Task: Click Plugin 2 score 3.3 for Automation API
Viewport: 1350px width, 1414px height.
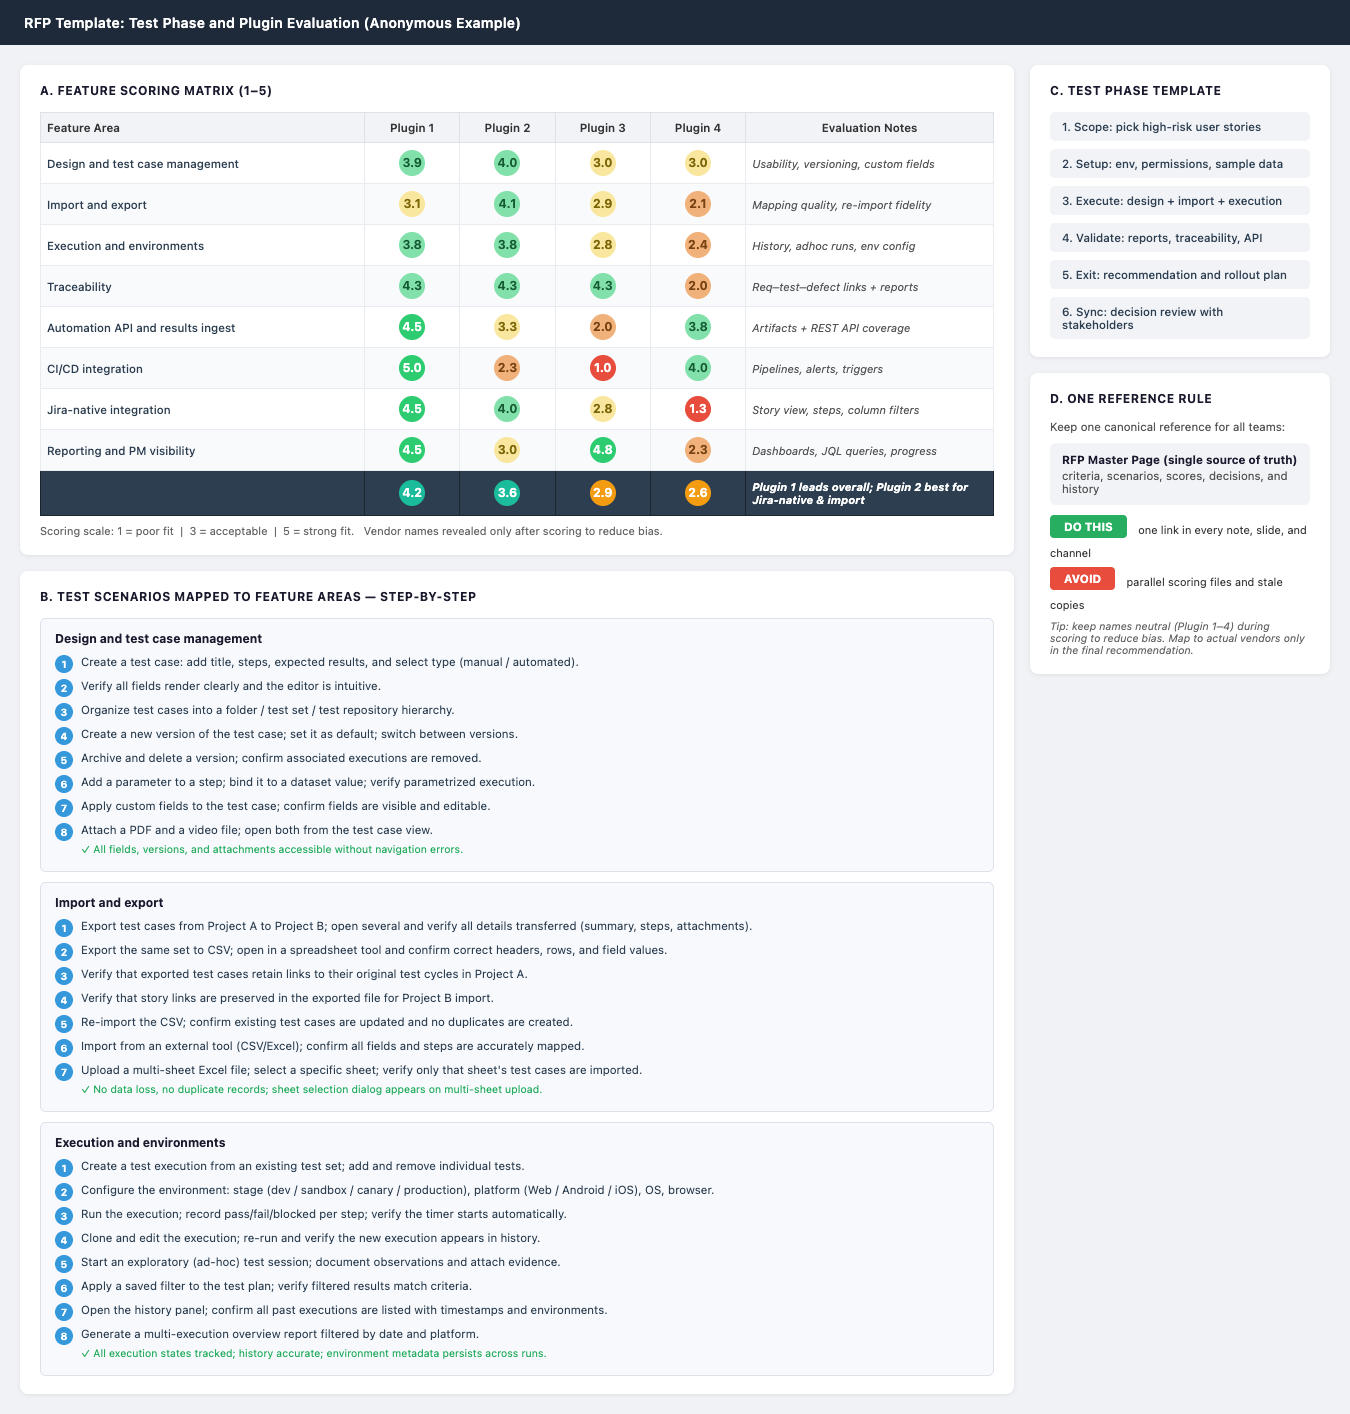Action: point(507,327)
